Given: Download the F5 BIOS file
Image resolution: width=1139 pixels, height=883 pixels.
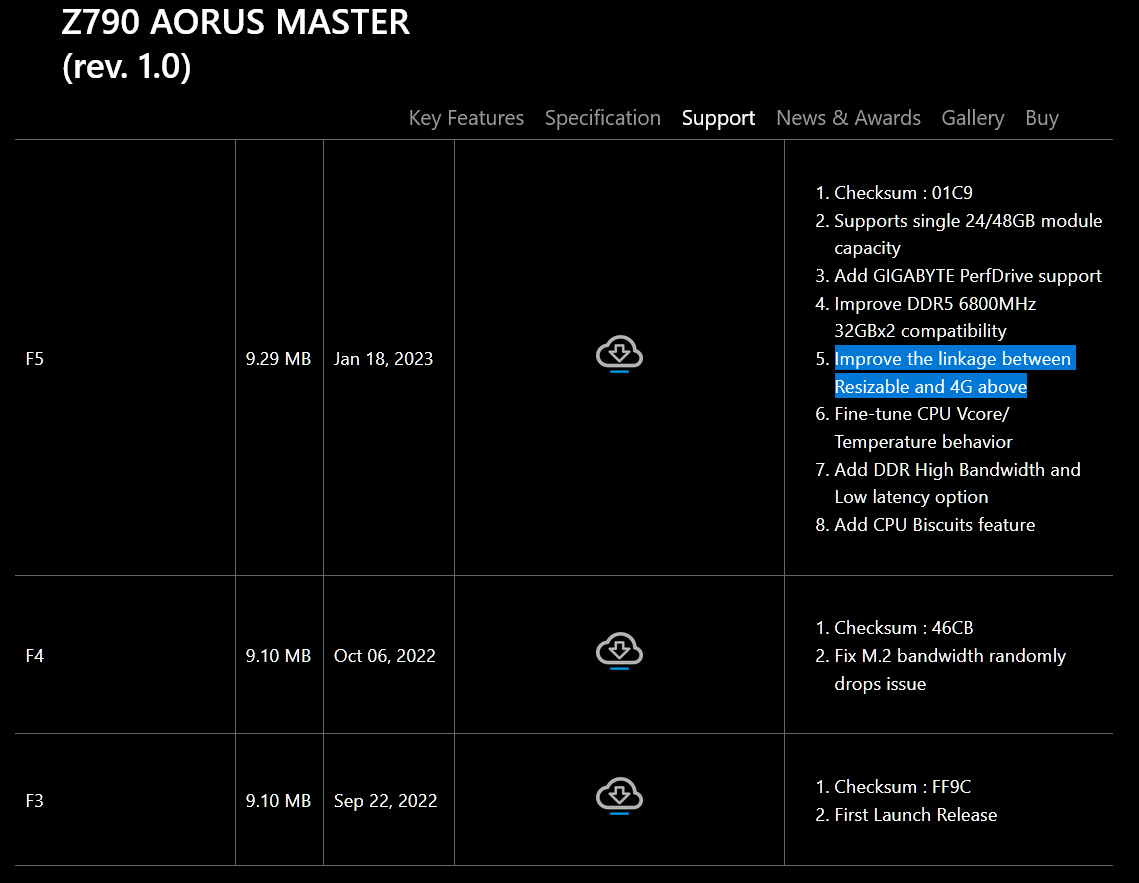Looking at the screenshot, I should (x=619, y=354).
